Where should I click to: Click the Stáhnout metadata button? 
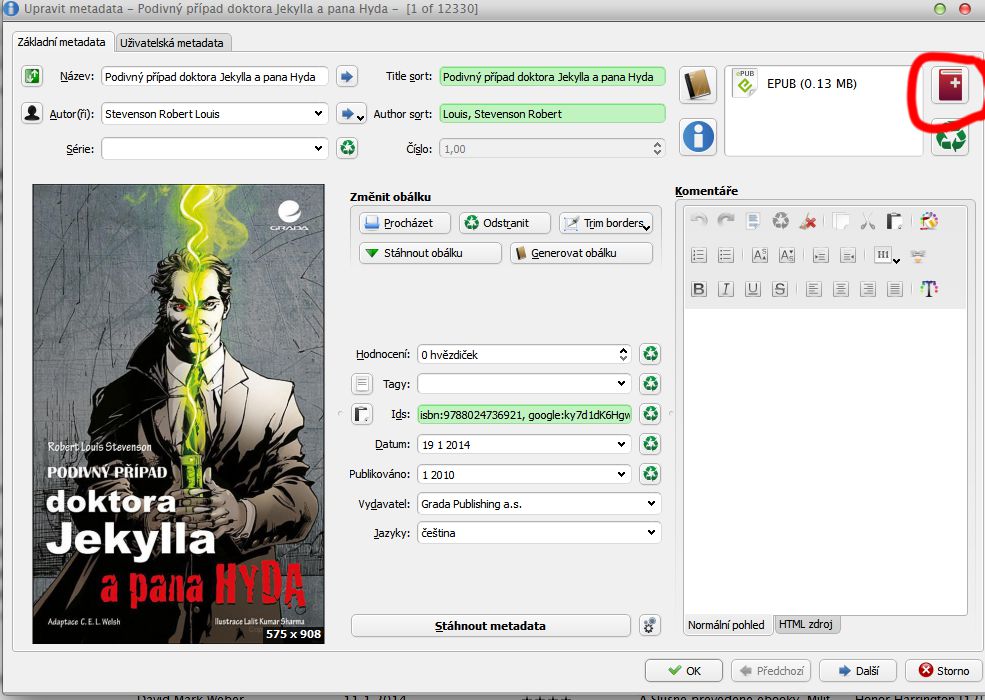[491, 625]
